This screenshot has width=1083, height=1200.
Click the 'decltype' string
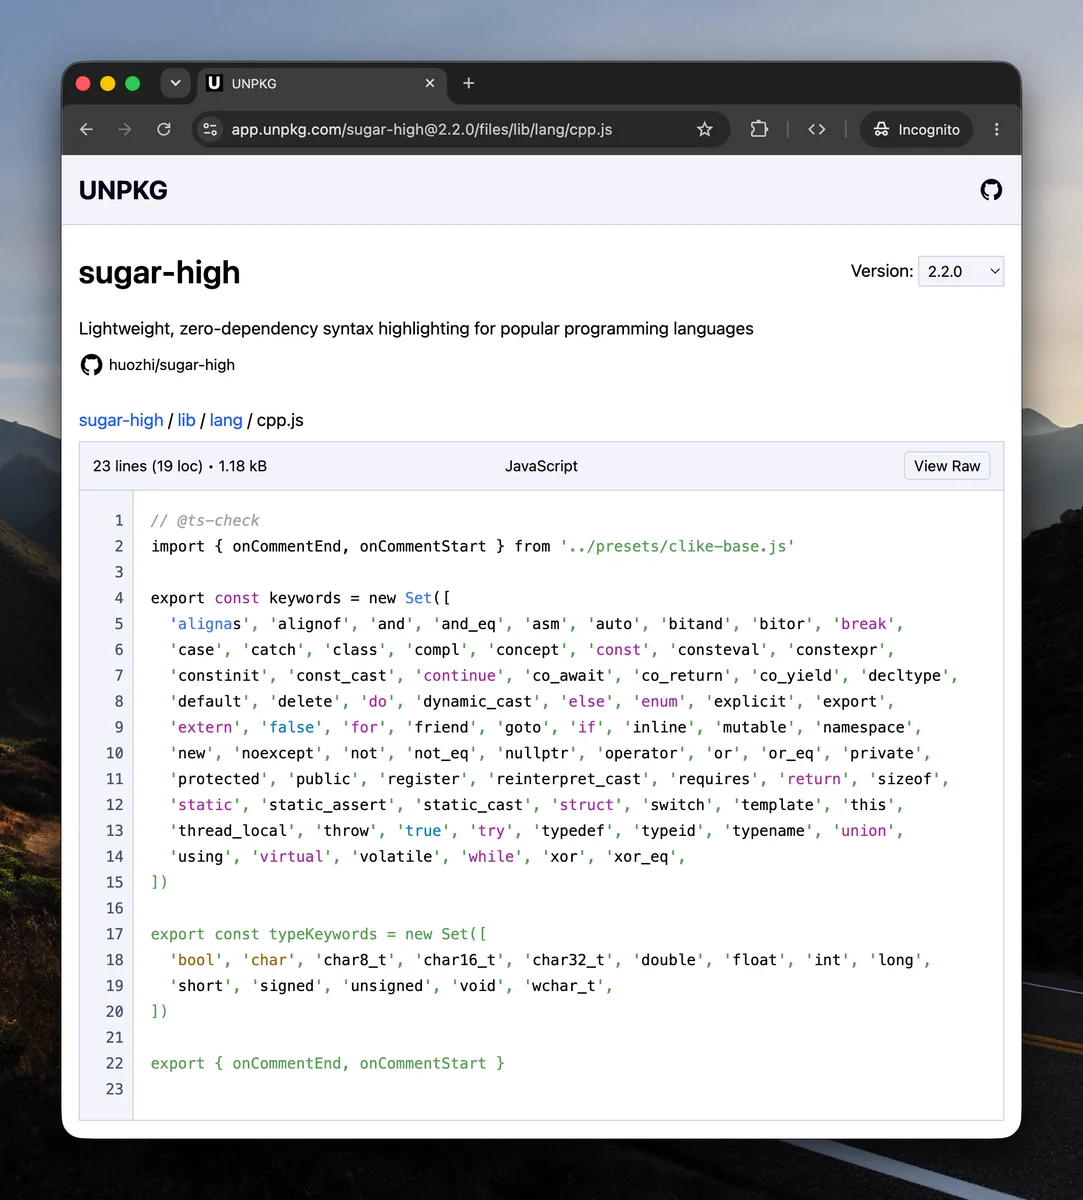click(904, 676)
